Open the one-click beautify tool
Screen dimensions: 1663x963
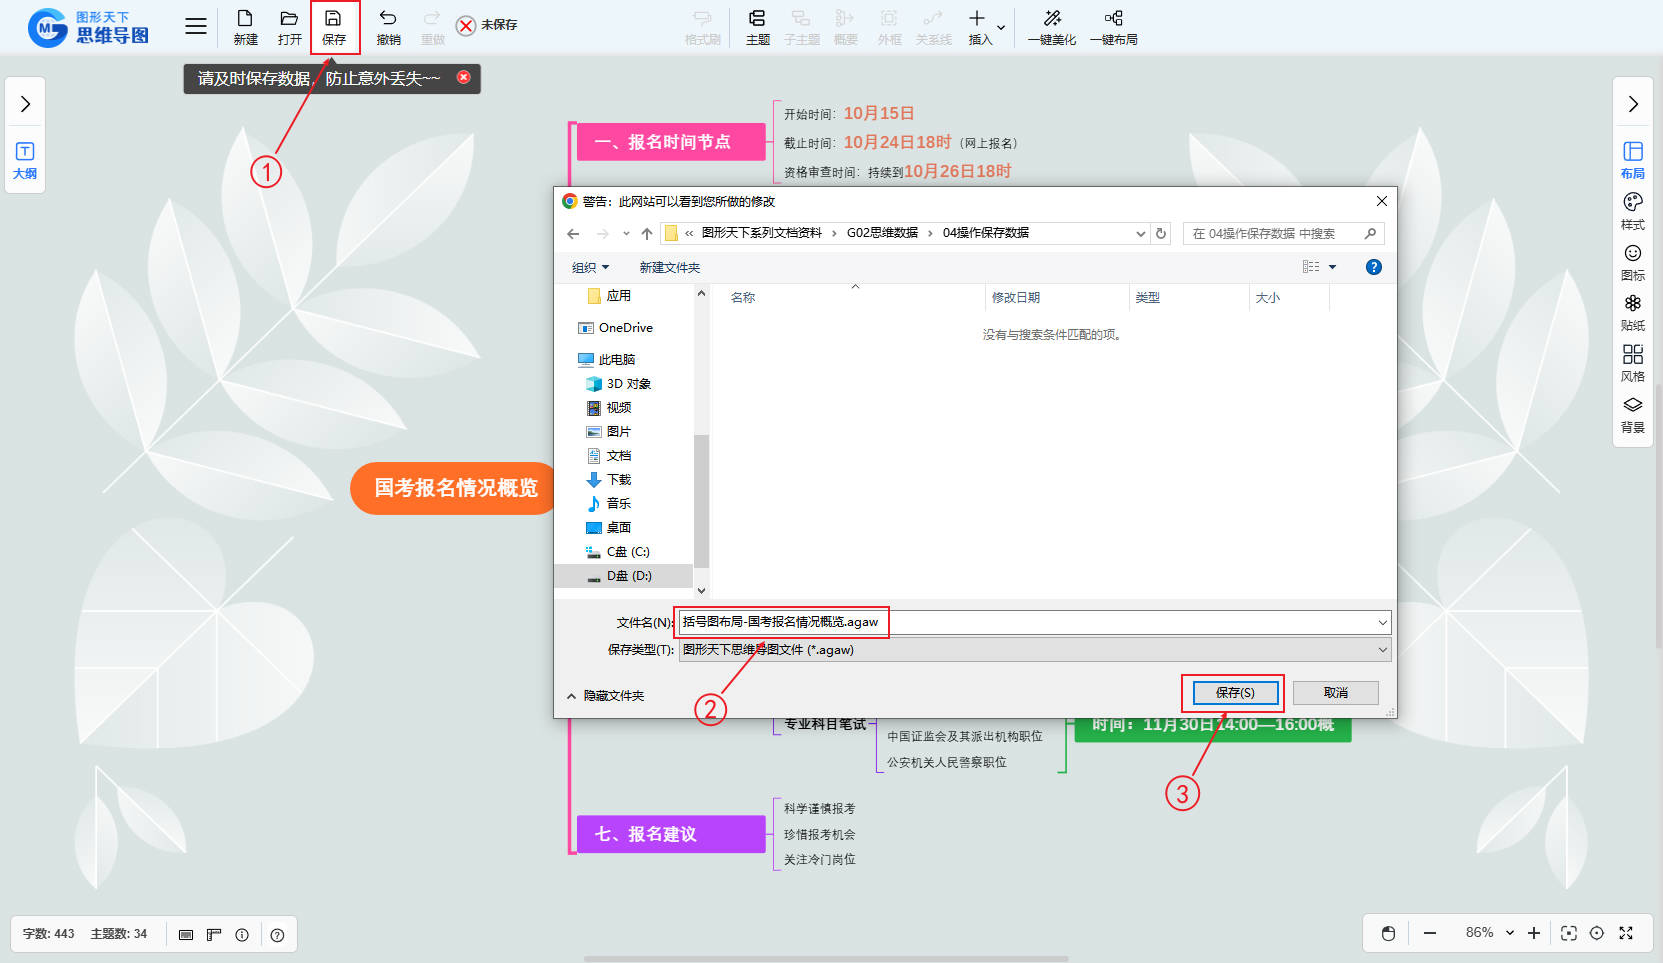tap(1052, 27)
